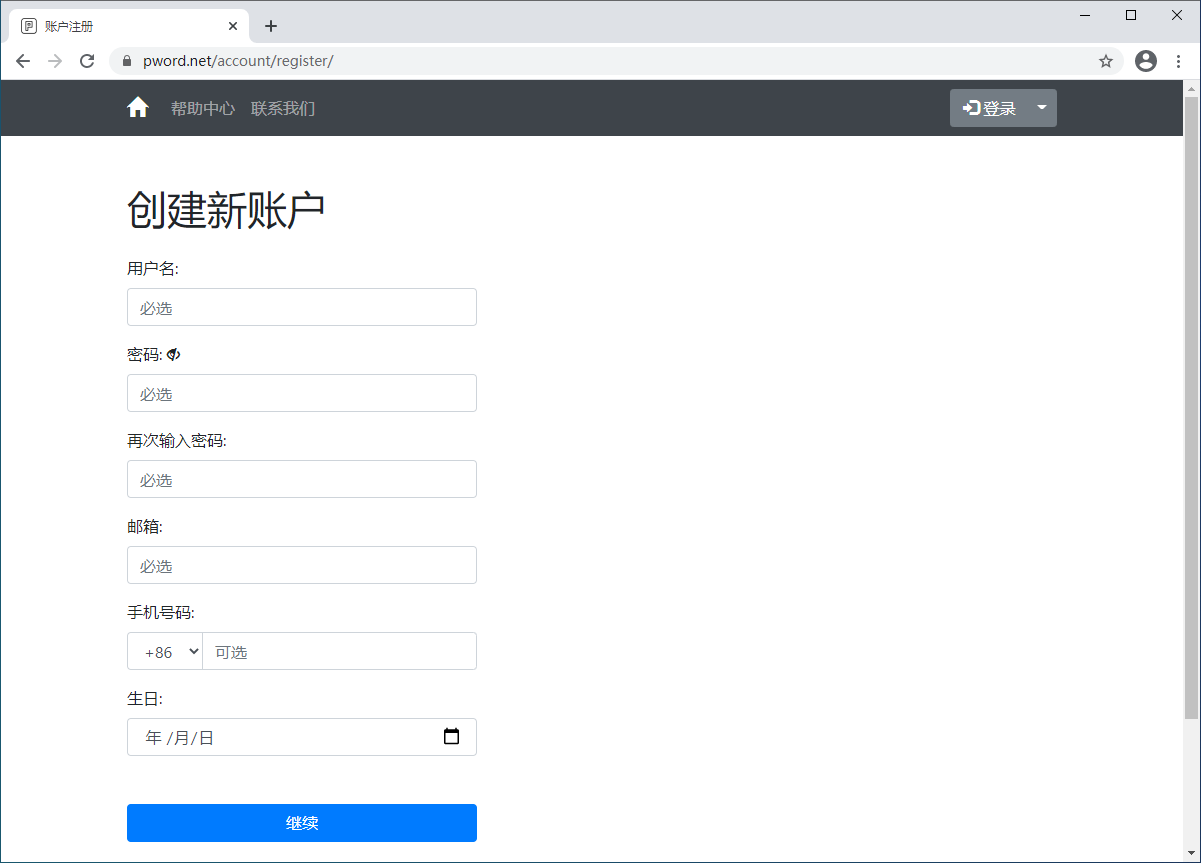This screenshot has width=1201, height=863.
Task: Open 联系我们 link
Action: pos(283,107)
